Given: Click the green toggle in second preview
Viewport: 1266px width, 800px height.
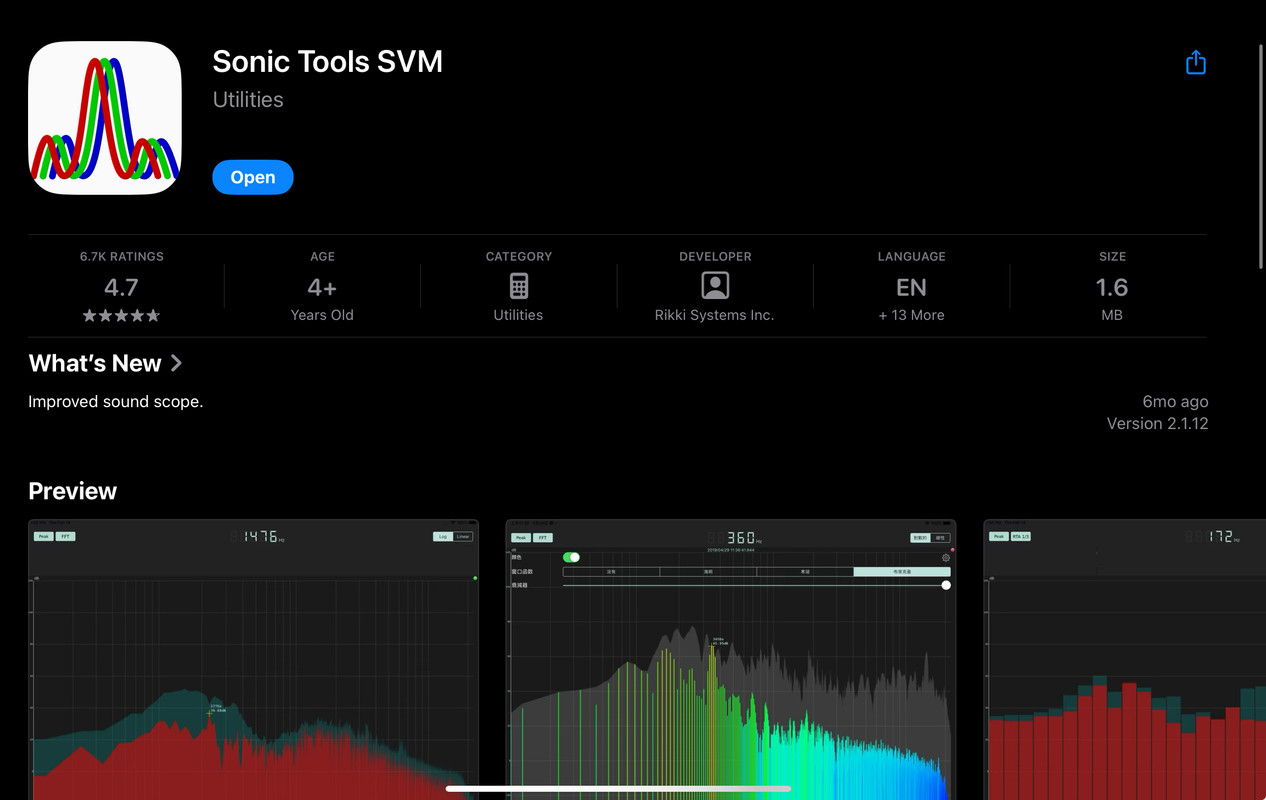Looking at the screenshot, I should (571, 557).
